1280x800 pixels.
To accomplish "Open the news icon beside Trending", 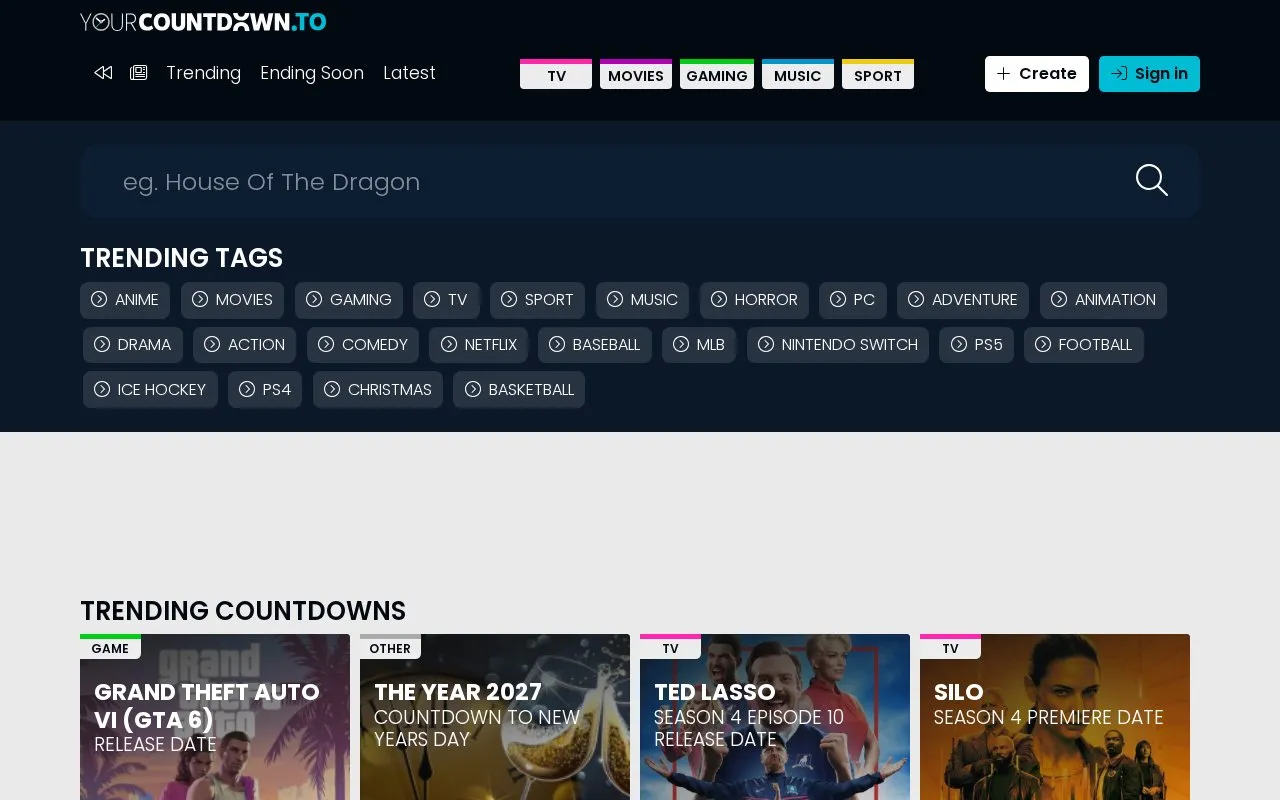I will [x=139, y=73].
